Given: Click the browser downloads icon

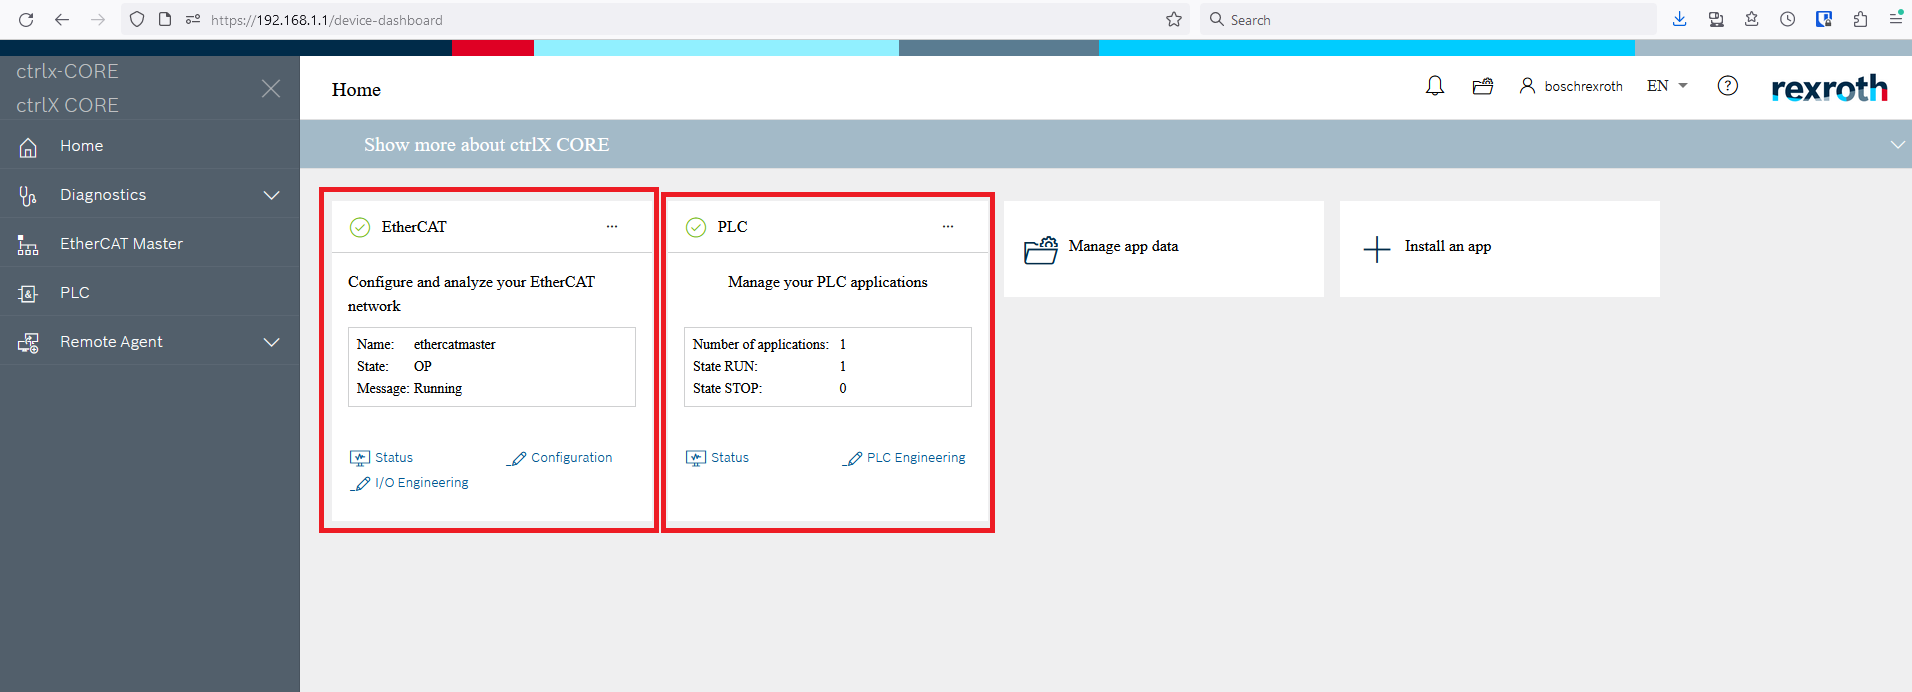Looking at the screenshot, I should tap(1680, 19).
